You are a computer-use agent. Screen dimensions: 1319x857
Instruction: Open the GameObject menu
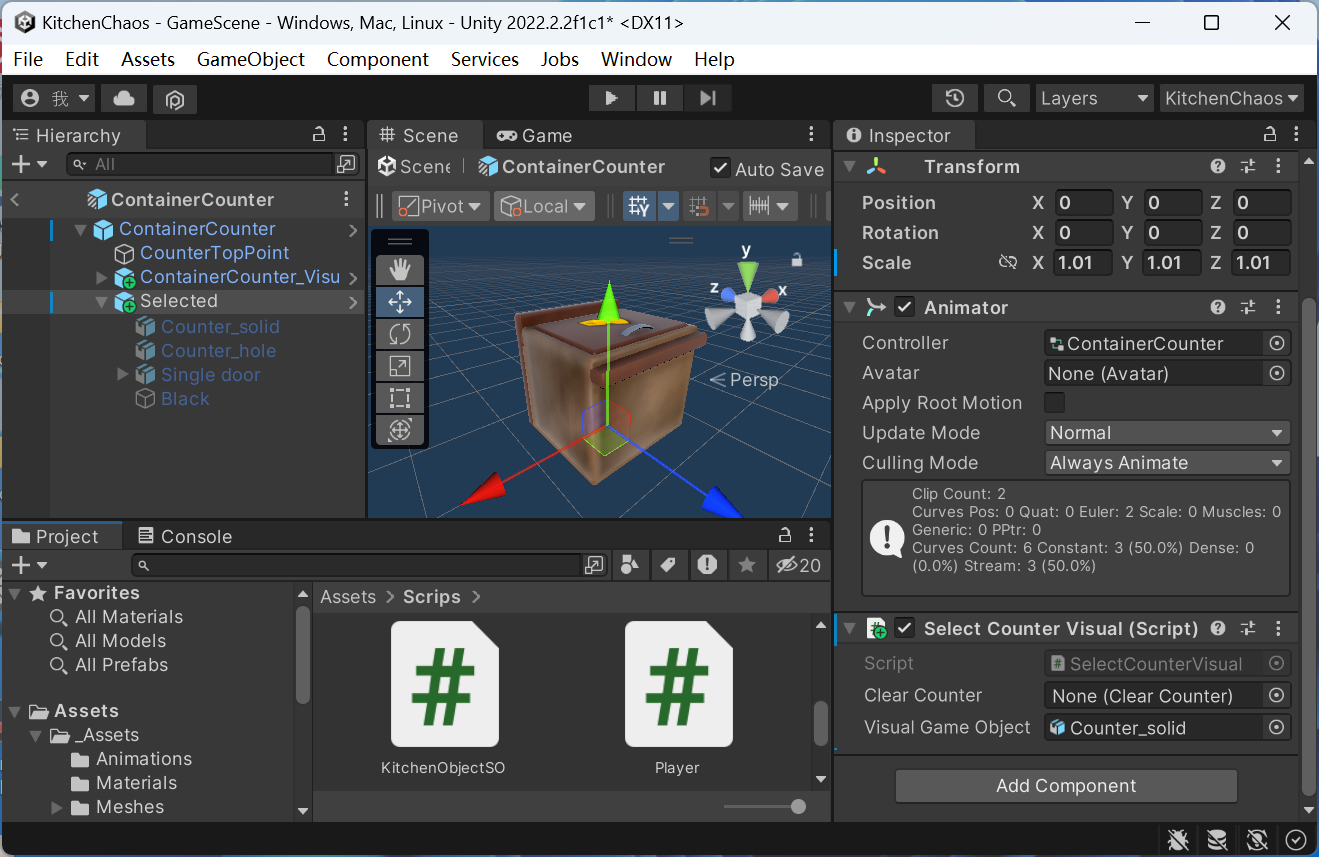(251, 59)
